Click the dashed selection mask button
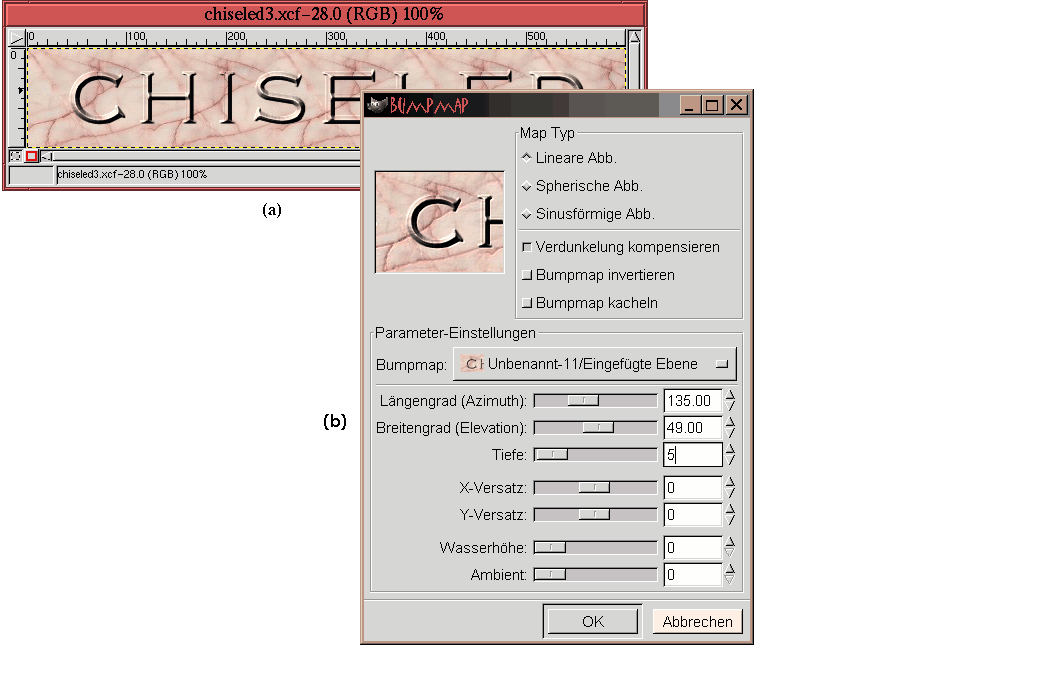 [x=15, y=156]
